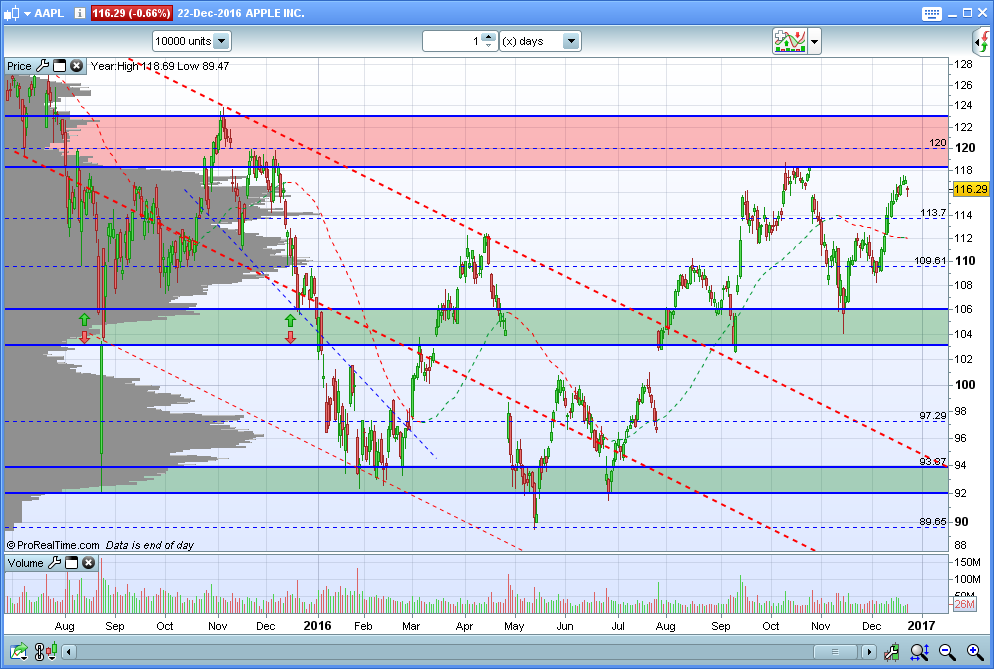Open Price panel settings wrench

tap(42, 66)
